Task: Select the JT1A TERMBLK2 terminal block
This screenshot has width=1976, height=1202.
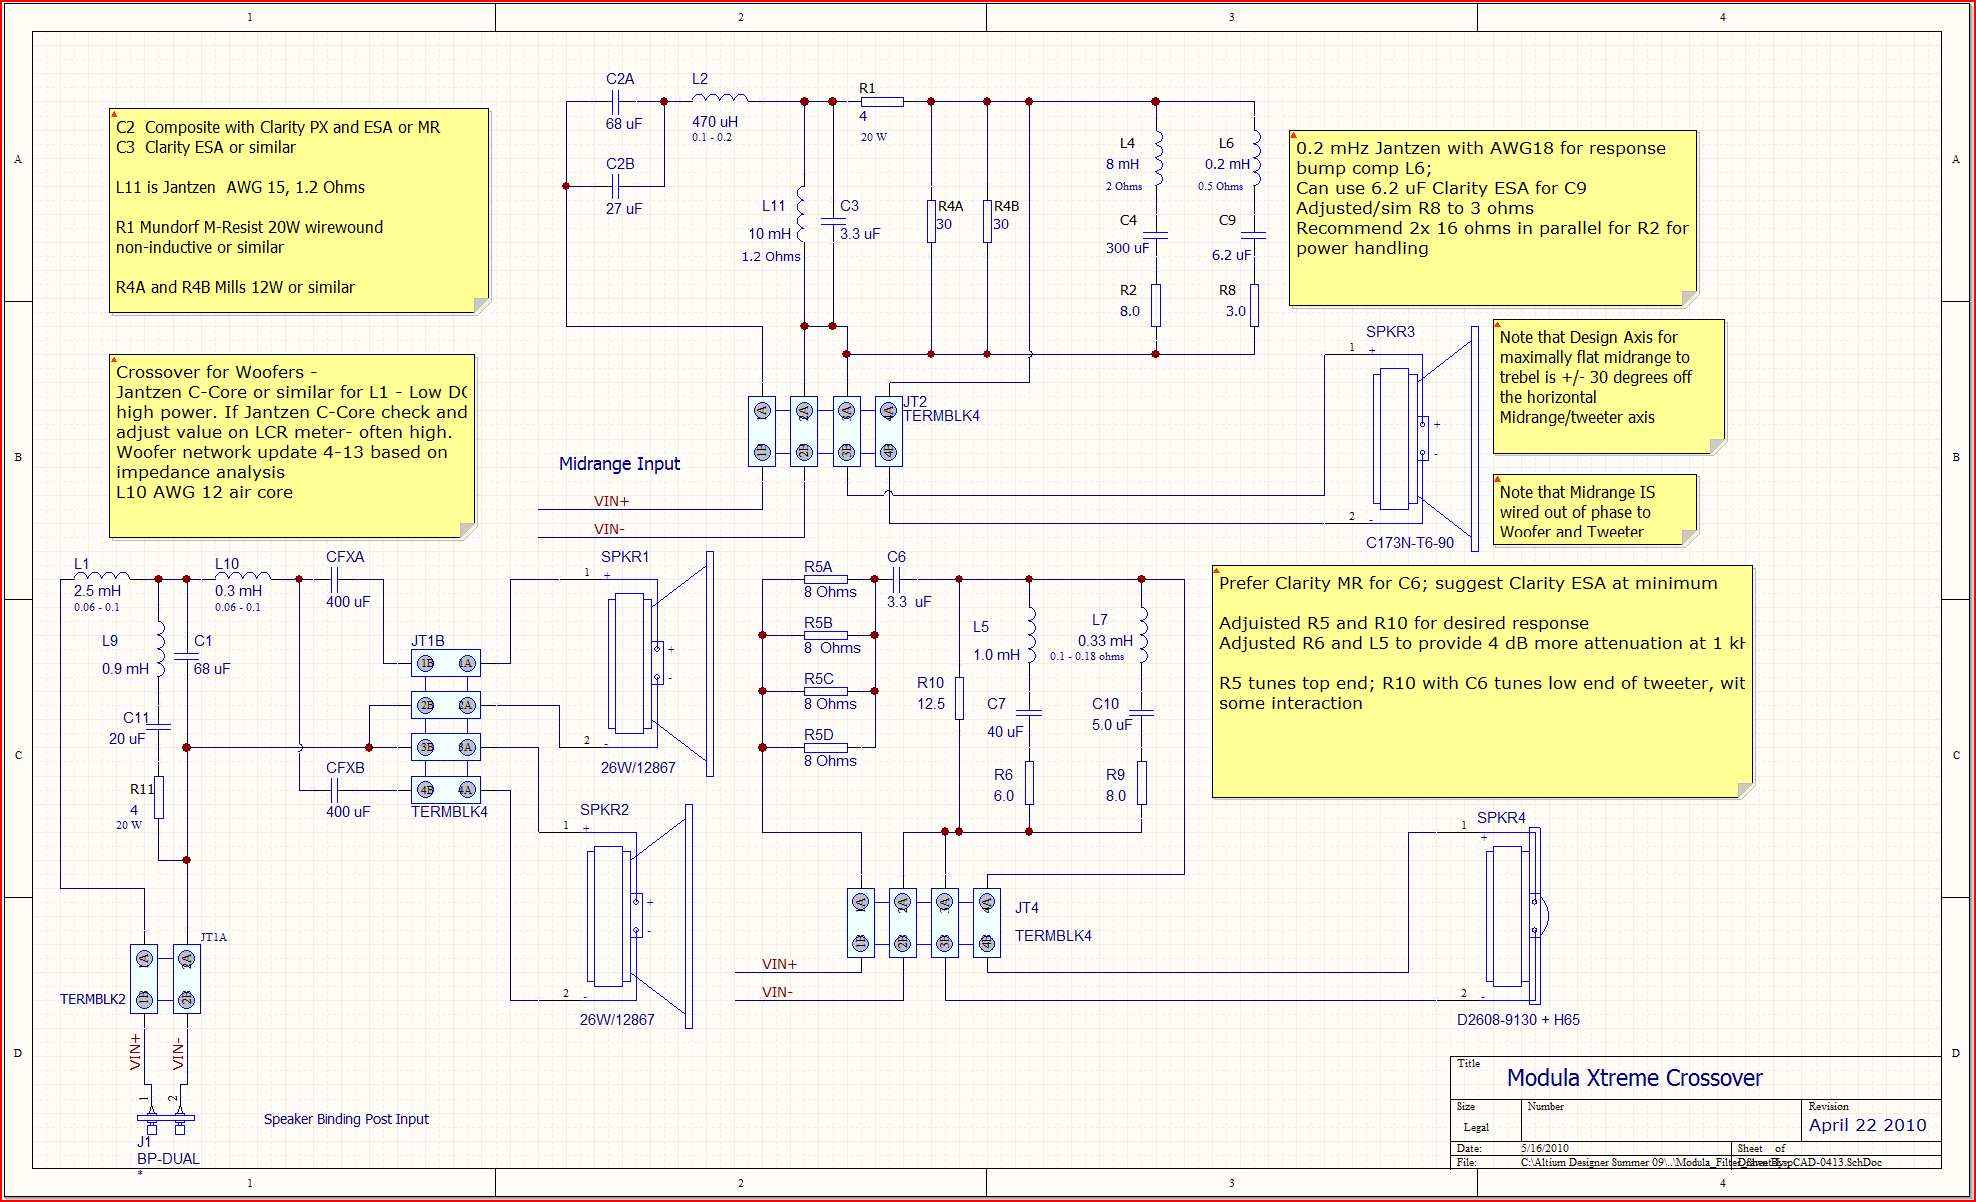Action: (x=165, y=979)
